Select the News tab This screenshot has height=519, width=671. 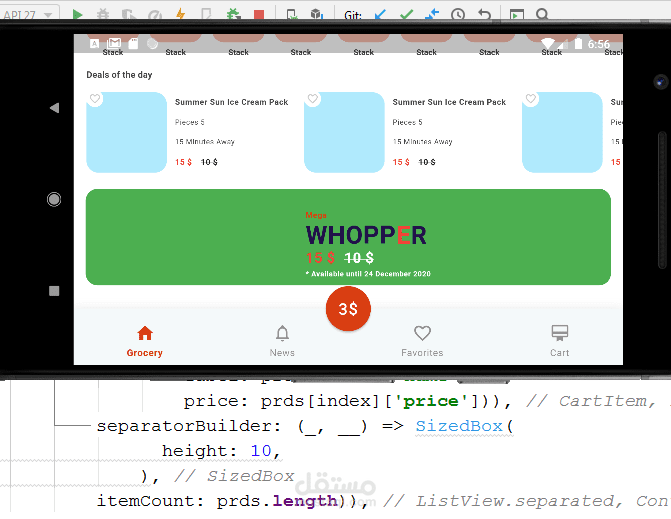click(x=282, y=341)
